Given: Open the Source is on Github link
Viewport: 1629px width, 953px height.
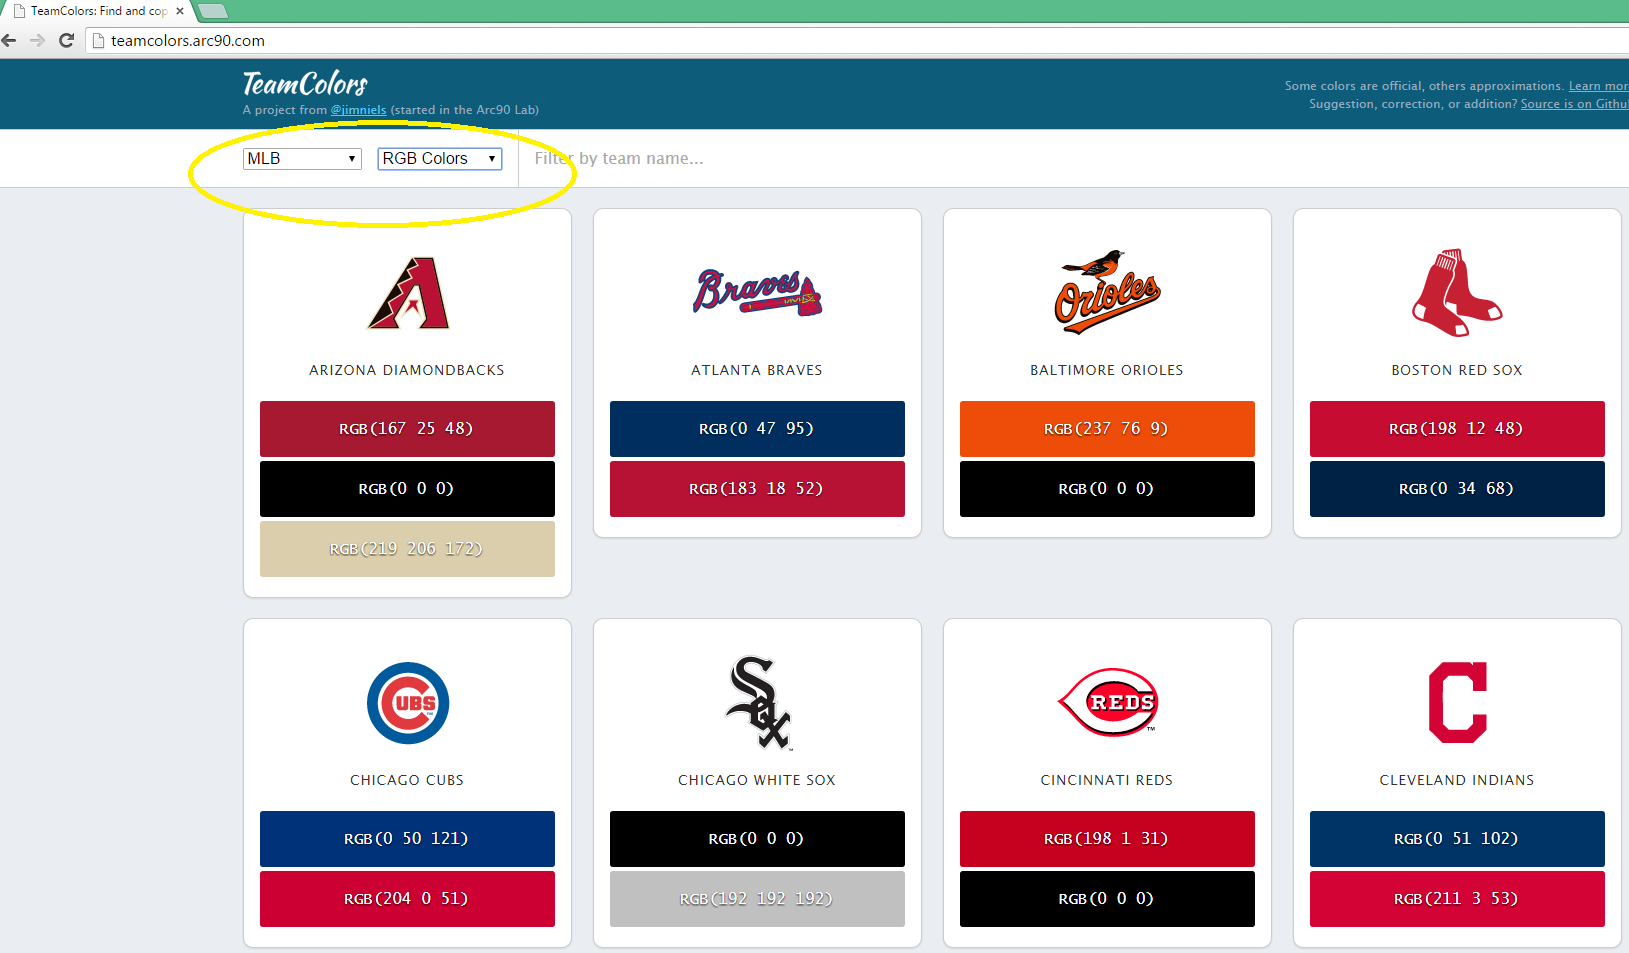Looking at the screenshot, I should click(1574, 104).
